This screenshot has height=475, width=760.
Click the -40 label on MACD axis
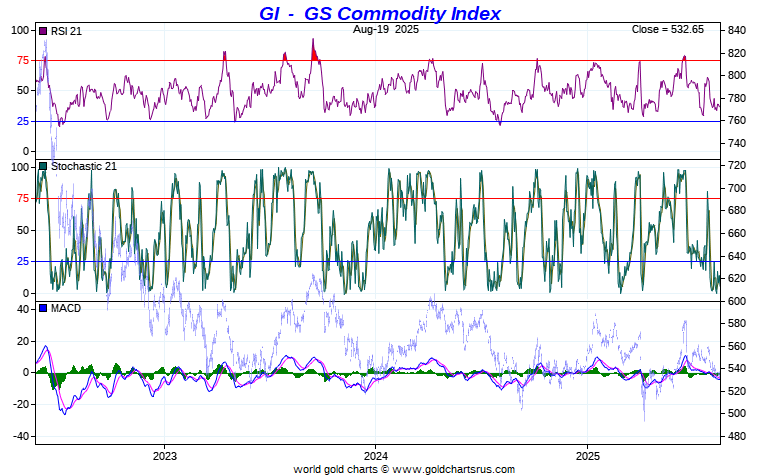[18, 436]
